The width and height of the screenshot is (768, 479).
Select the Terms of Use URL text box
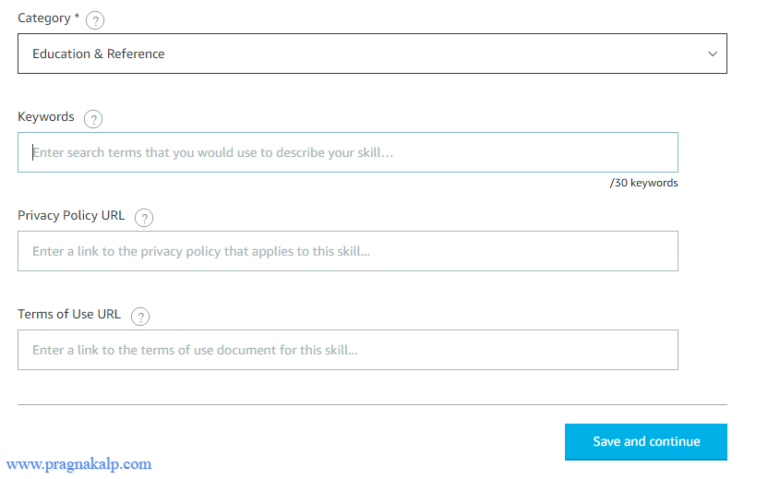coord(347,350)
